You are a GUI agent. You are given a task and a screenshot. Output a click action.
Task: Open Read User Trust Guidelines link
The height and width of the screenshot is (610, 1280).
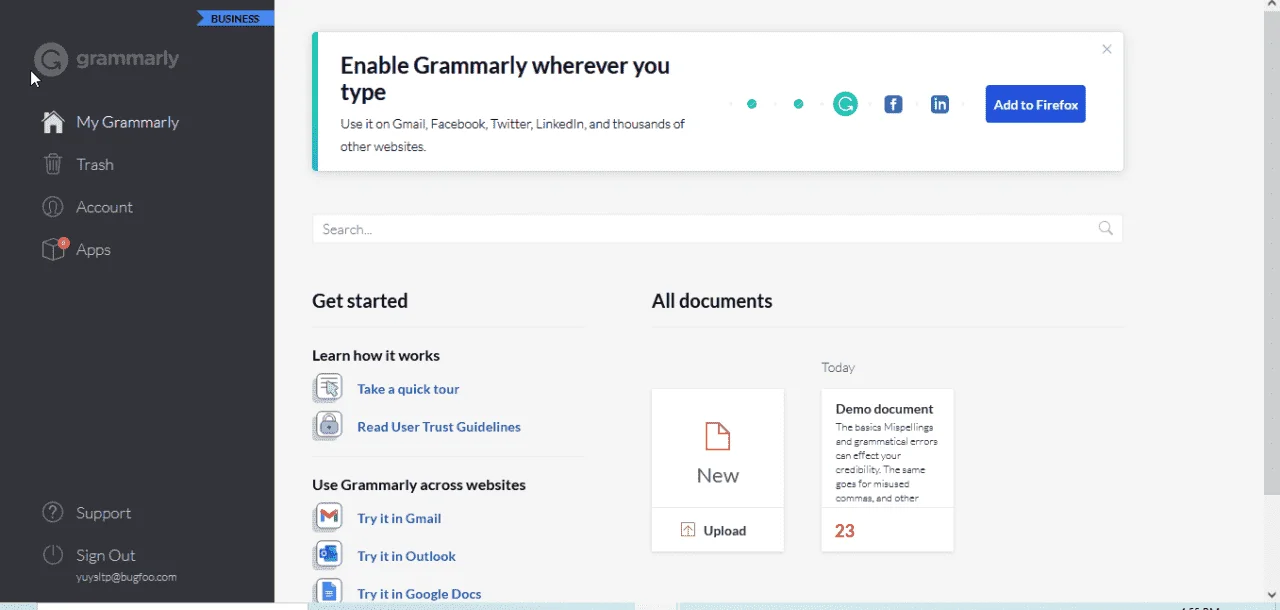click(x=439, y=427)
